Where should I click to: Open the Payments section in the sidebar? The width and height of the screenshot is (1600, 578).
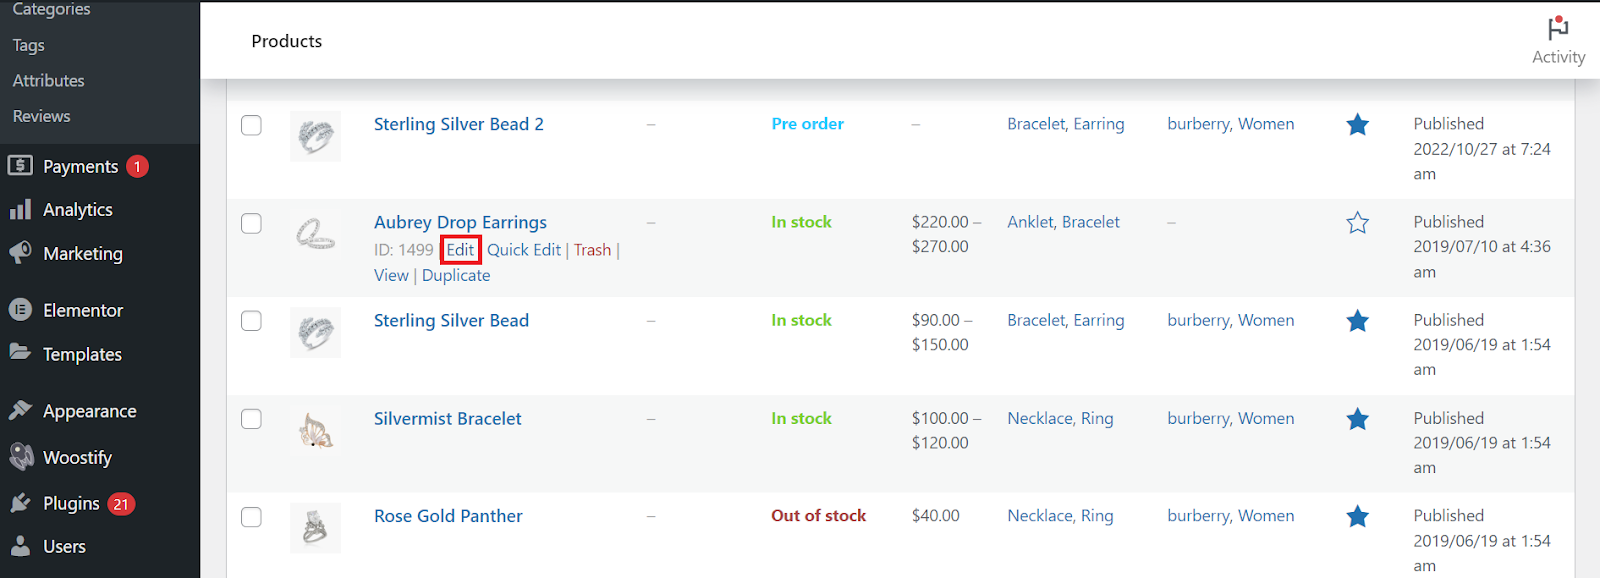click(x=80, y=166)
